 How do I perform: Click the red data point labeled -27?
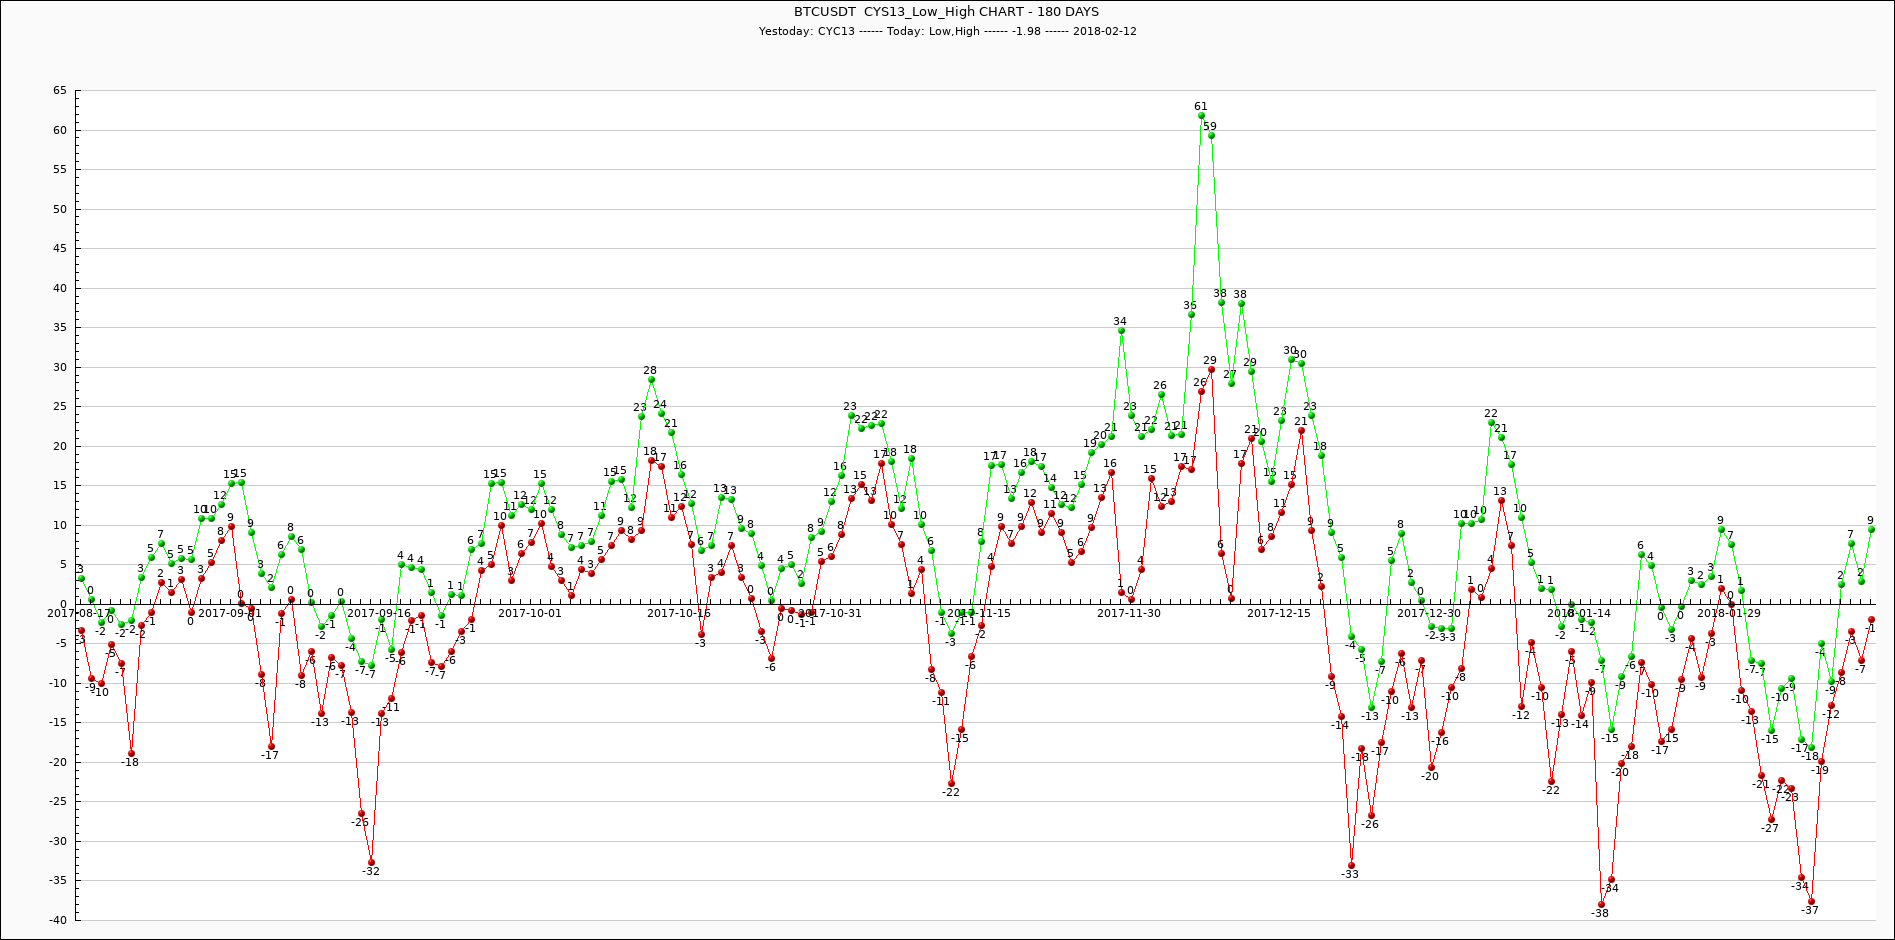(x=1771, y=819)
